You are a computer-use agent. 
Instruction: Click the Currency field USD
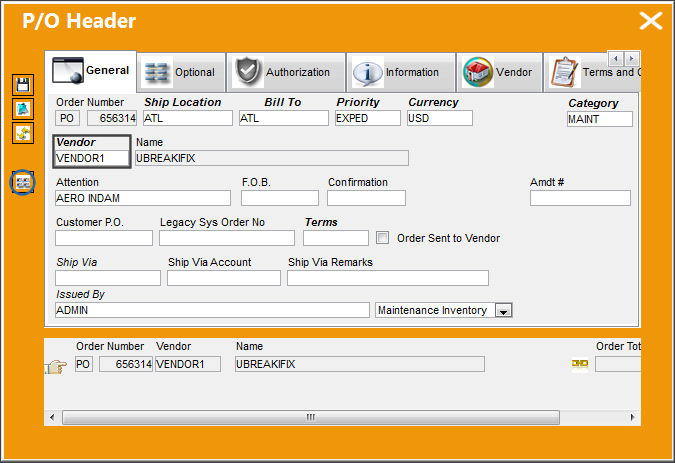tap(440, 118)
